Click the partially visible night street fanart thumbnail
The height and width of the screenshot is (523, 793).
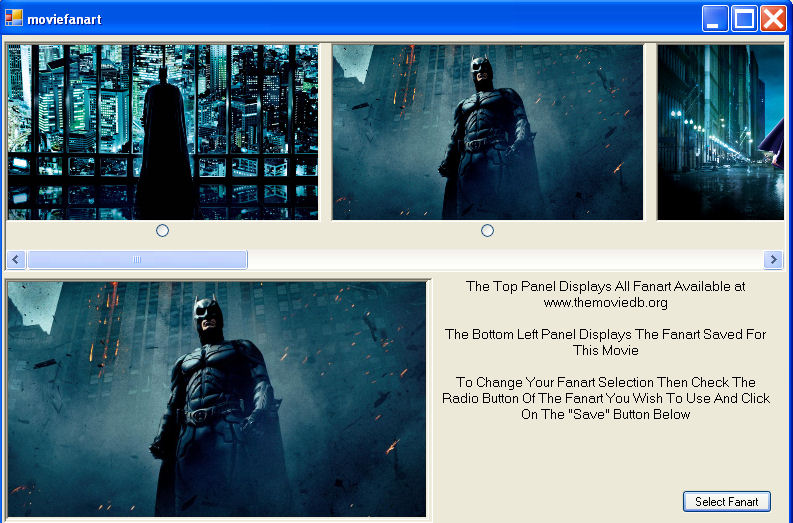click(720, 132)
